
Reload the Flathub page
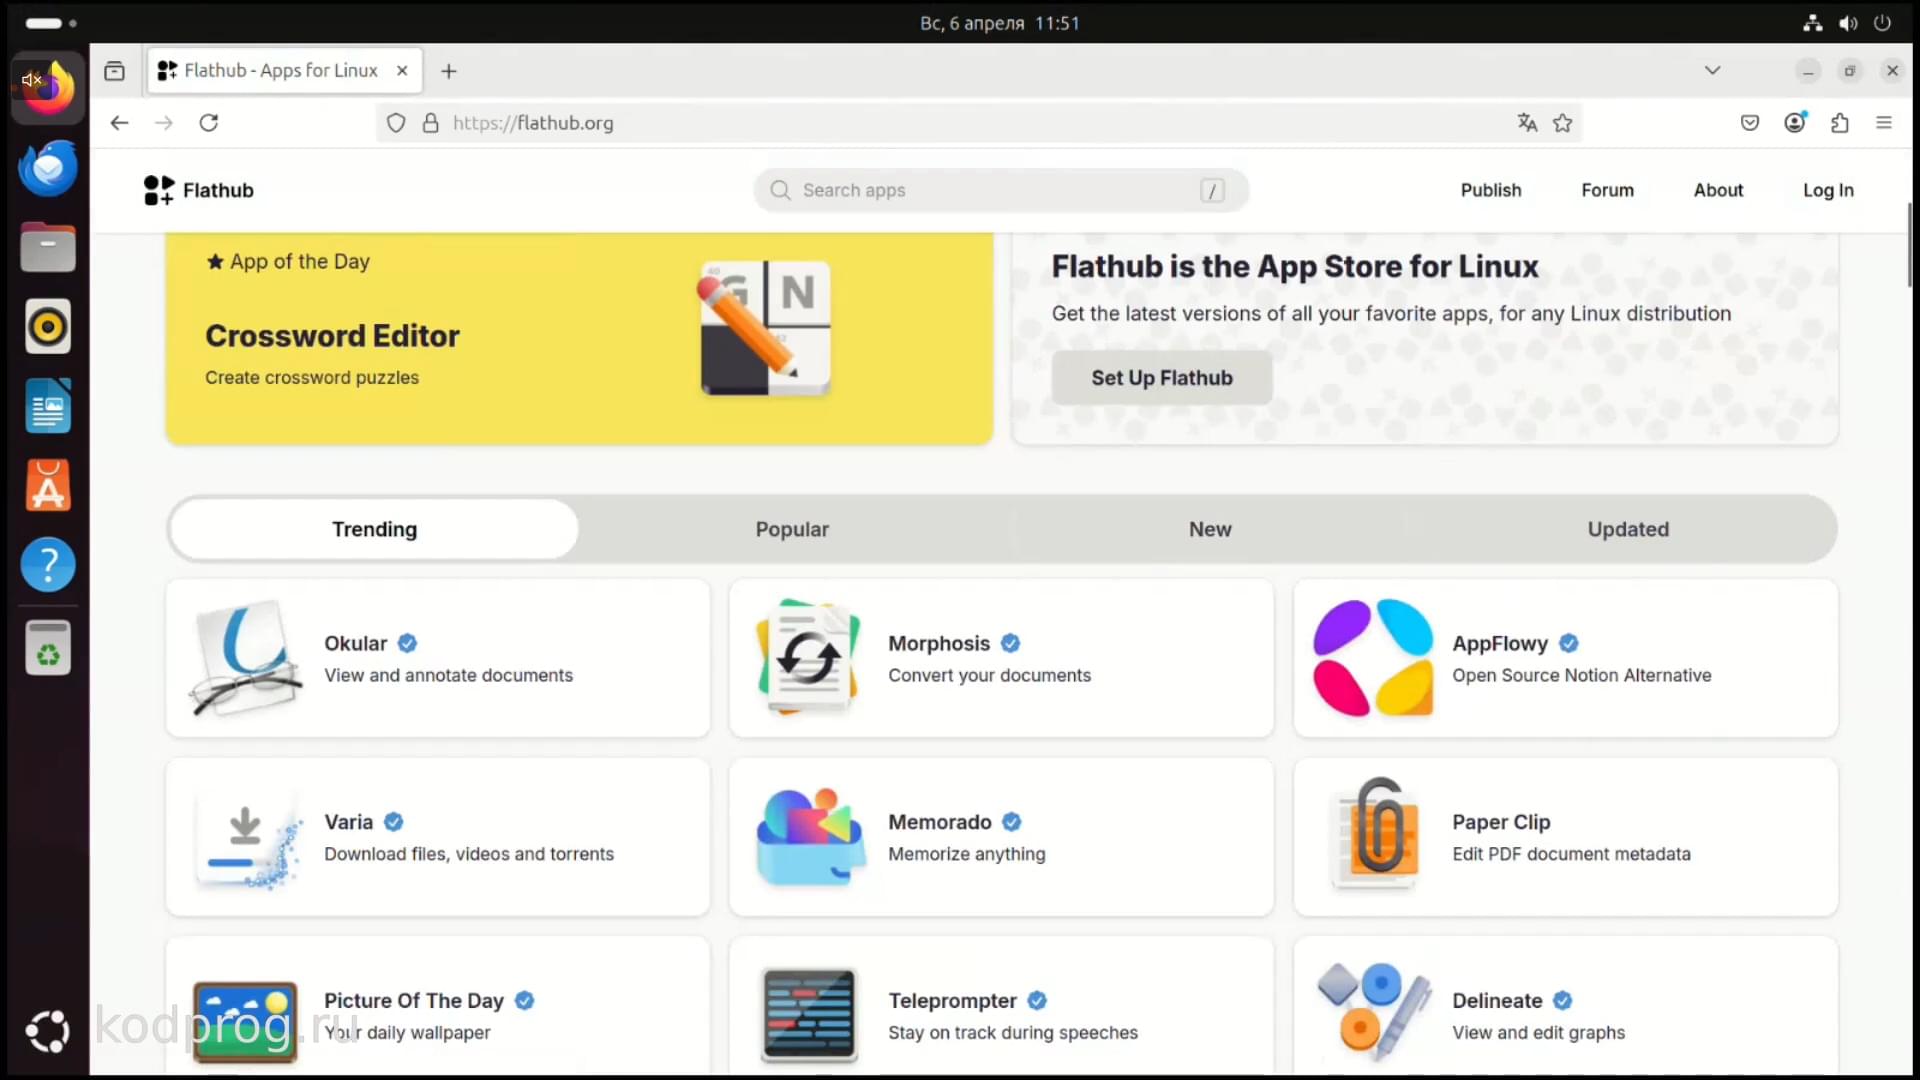(x=208, y=123)
